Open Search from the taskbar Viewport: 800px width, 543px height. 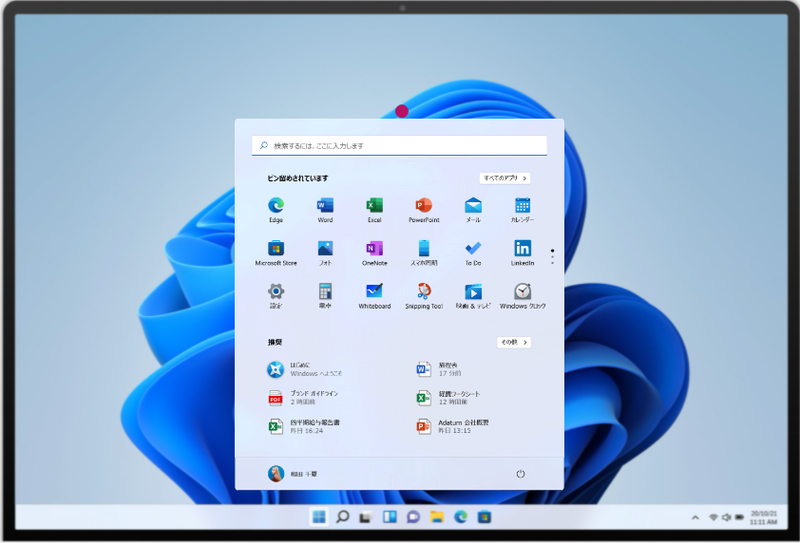[x=343, y=517]
